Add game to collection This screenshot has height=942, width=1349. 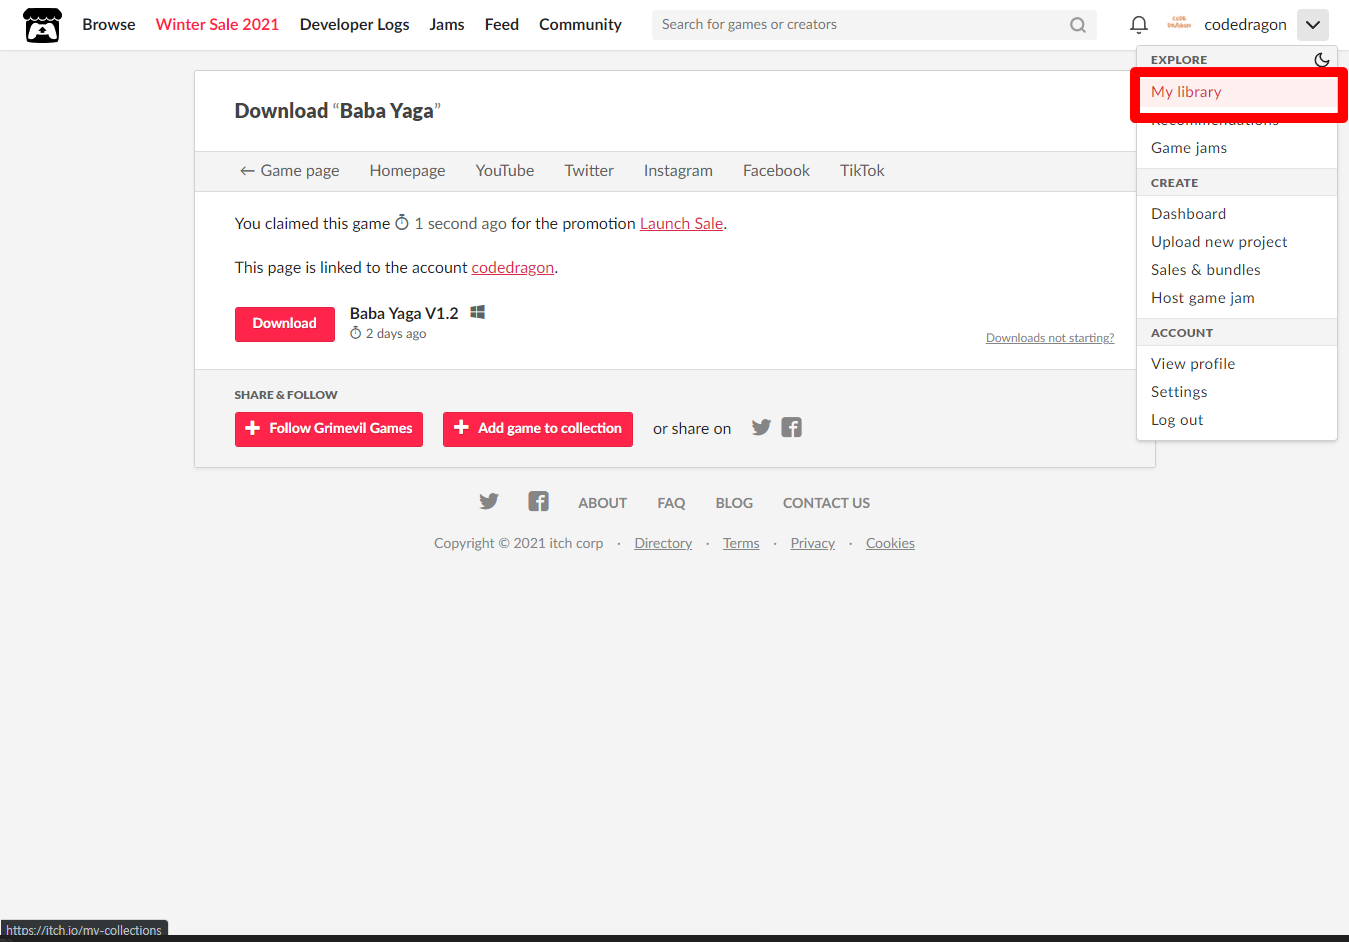[x=538, y=429]
